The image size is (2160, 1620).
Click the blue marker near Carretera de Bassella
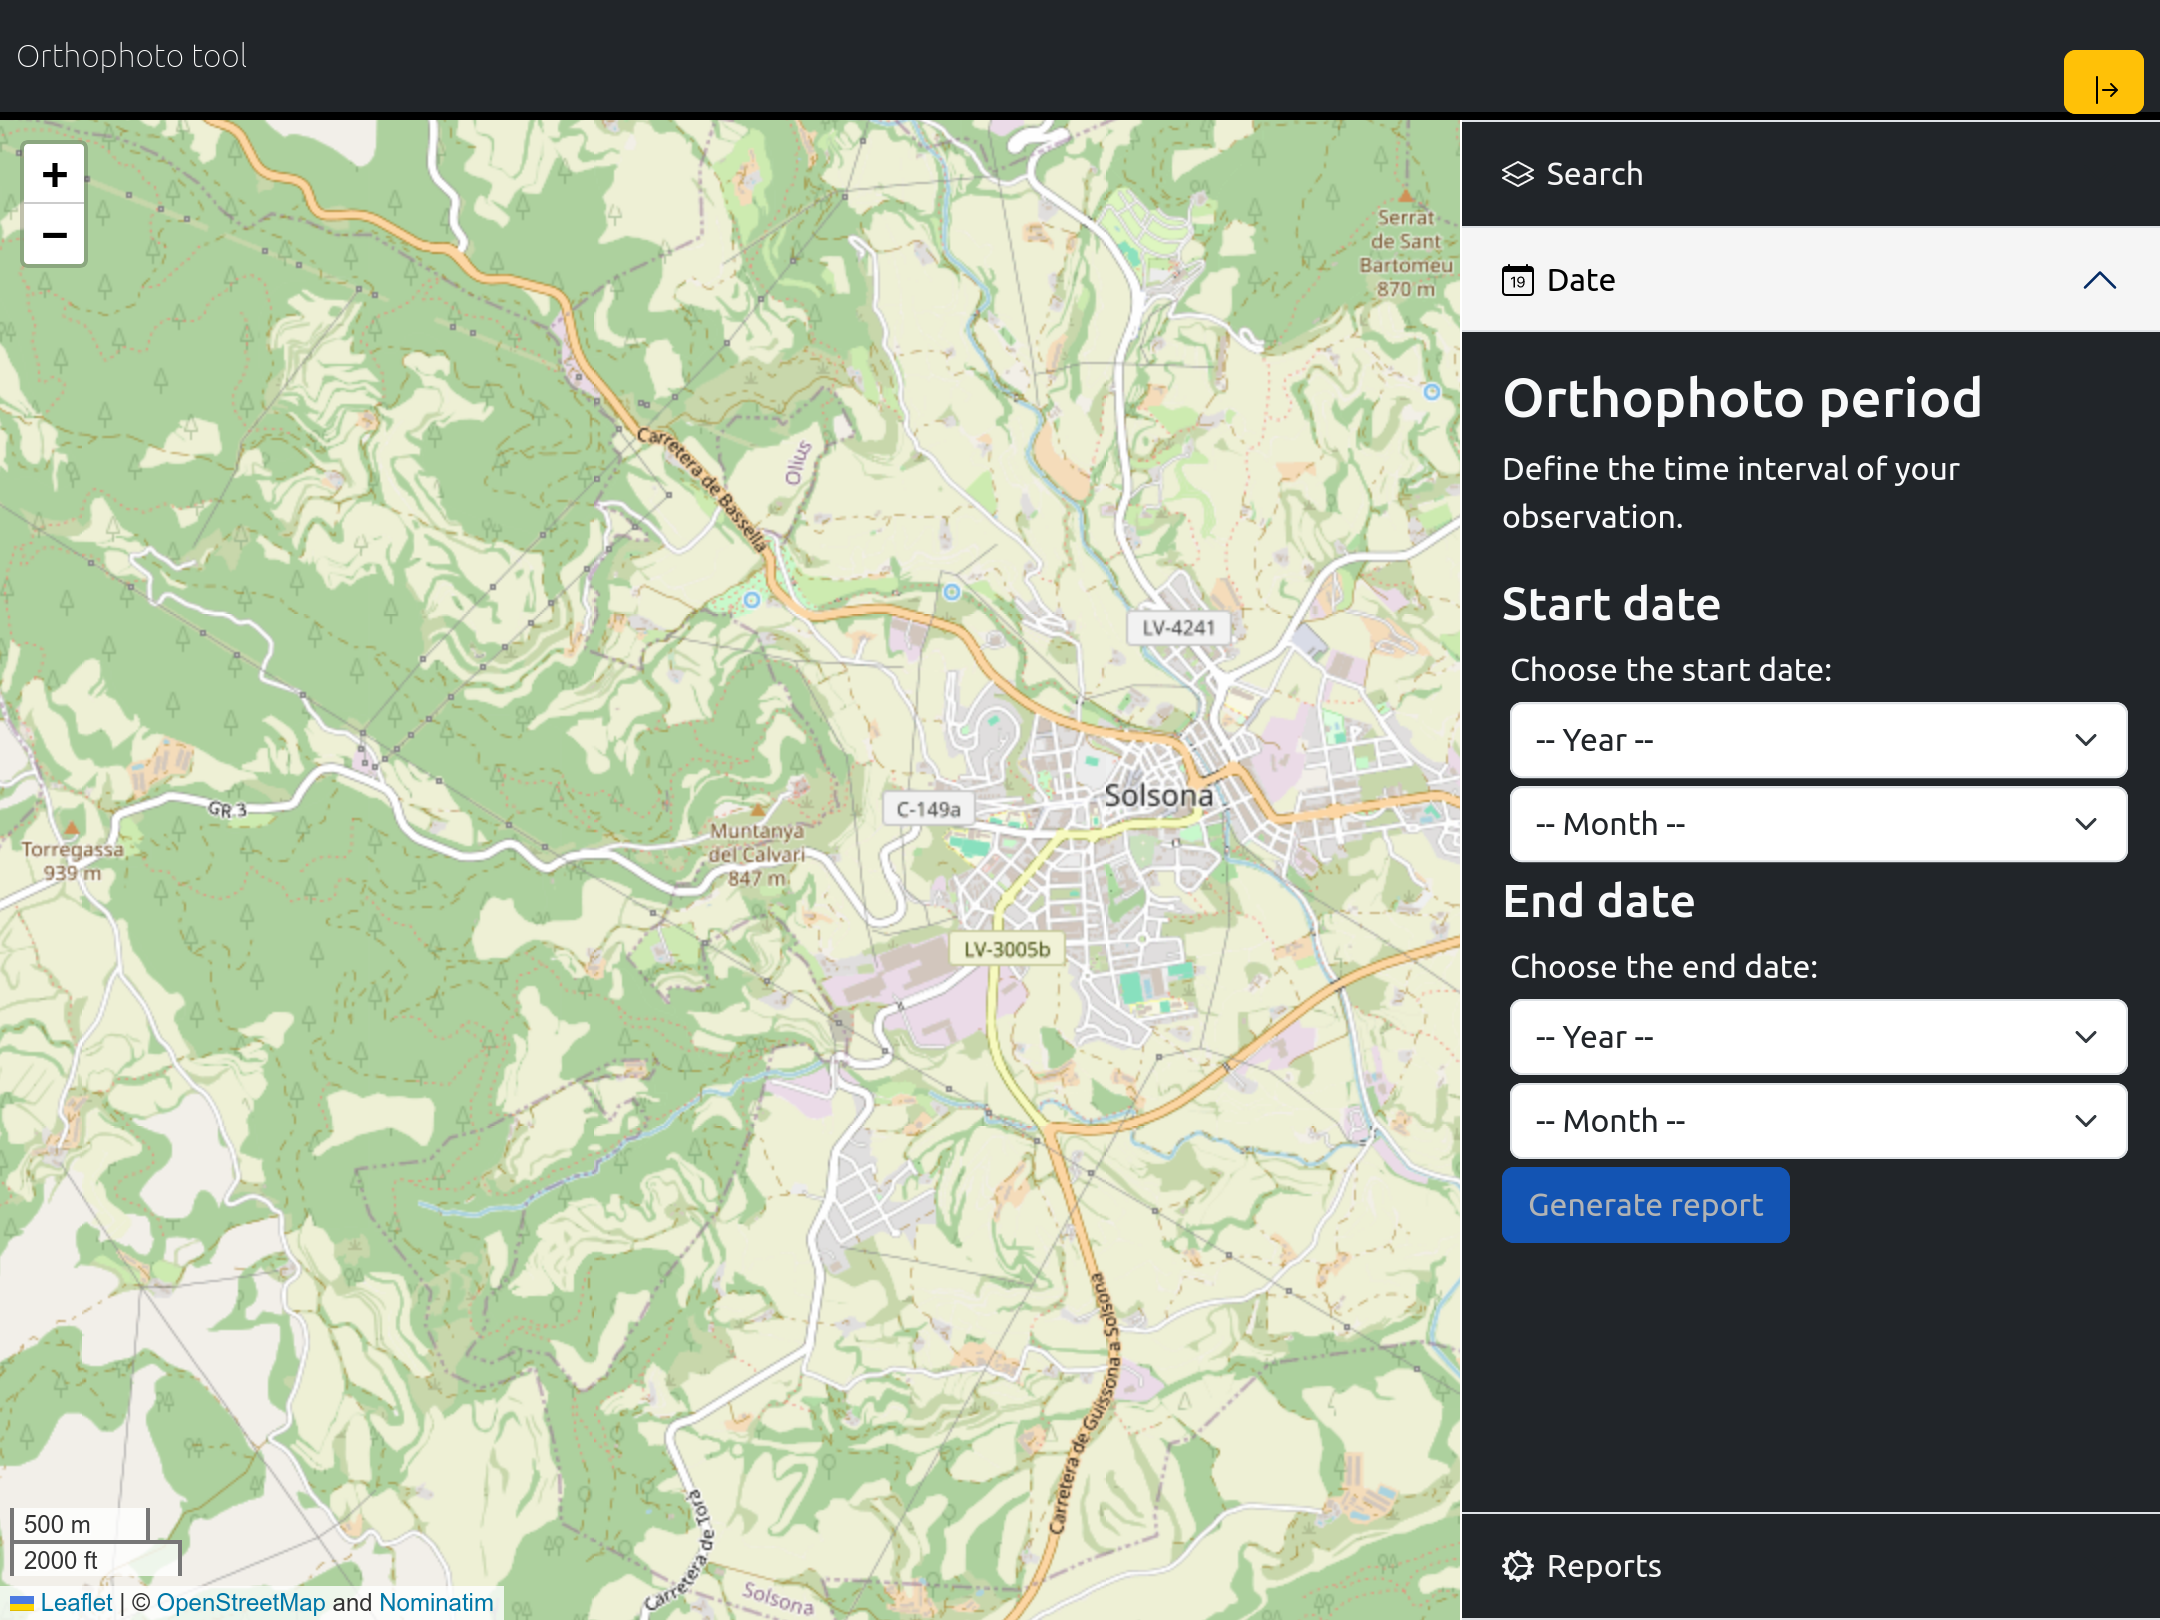click(752, 600)
